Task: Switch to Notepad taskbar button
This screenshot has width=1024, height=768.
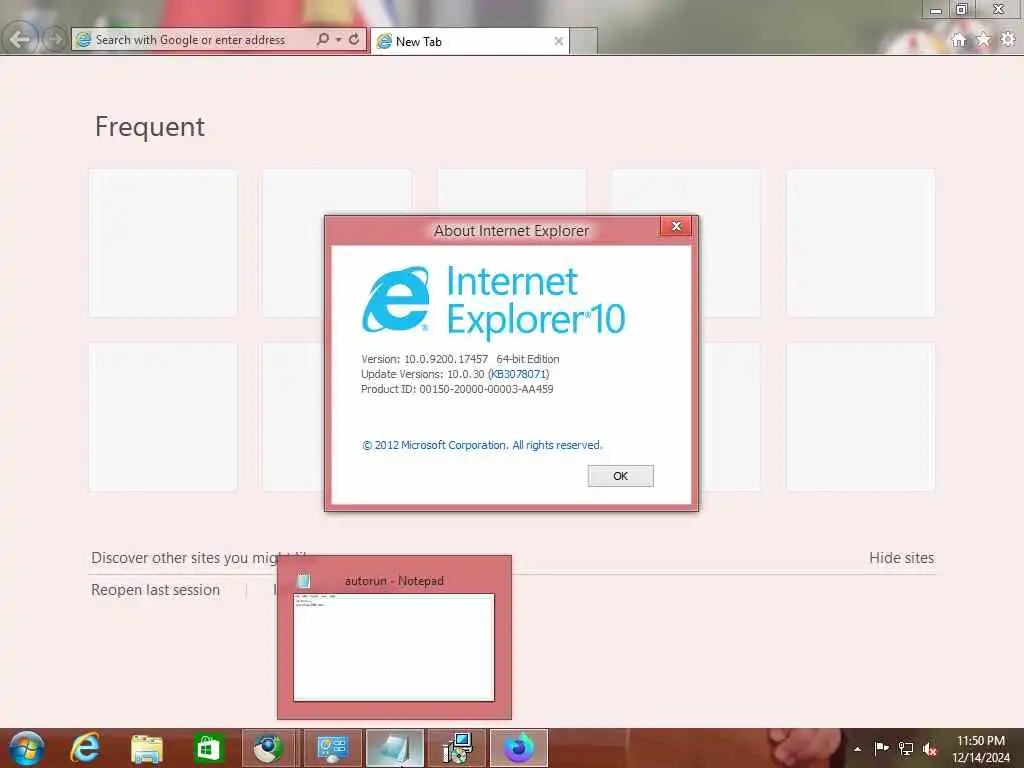Action: [394, 748]
